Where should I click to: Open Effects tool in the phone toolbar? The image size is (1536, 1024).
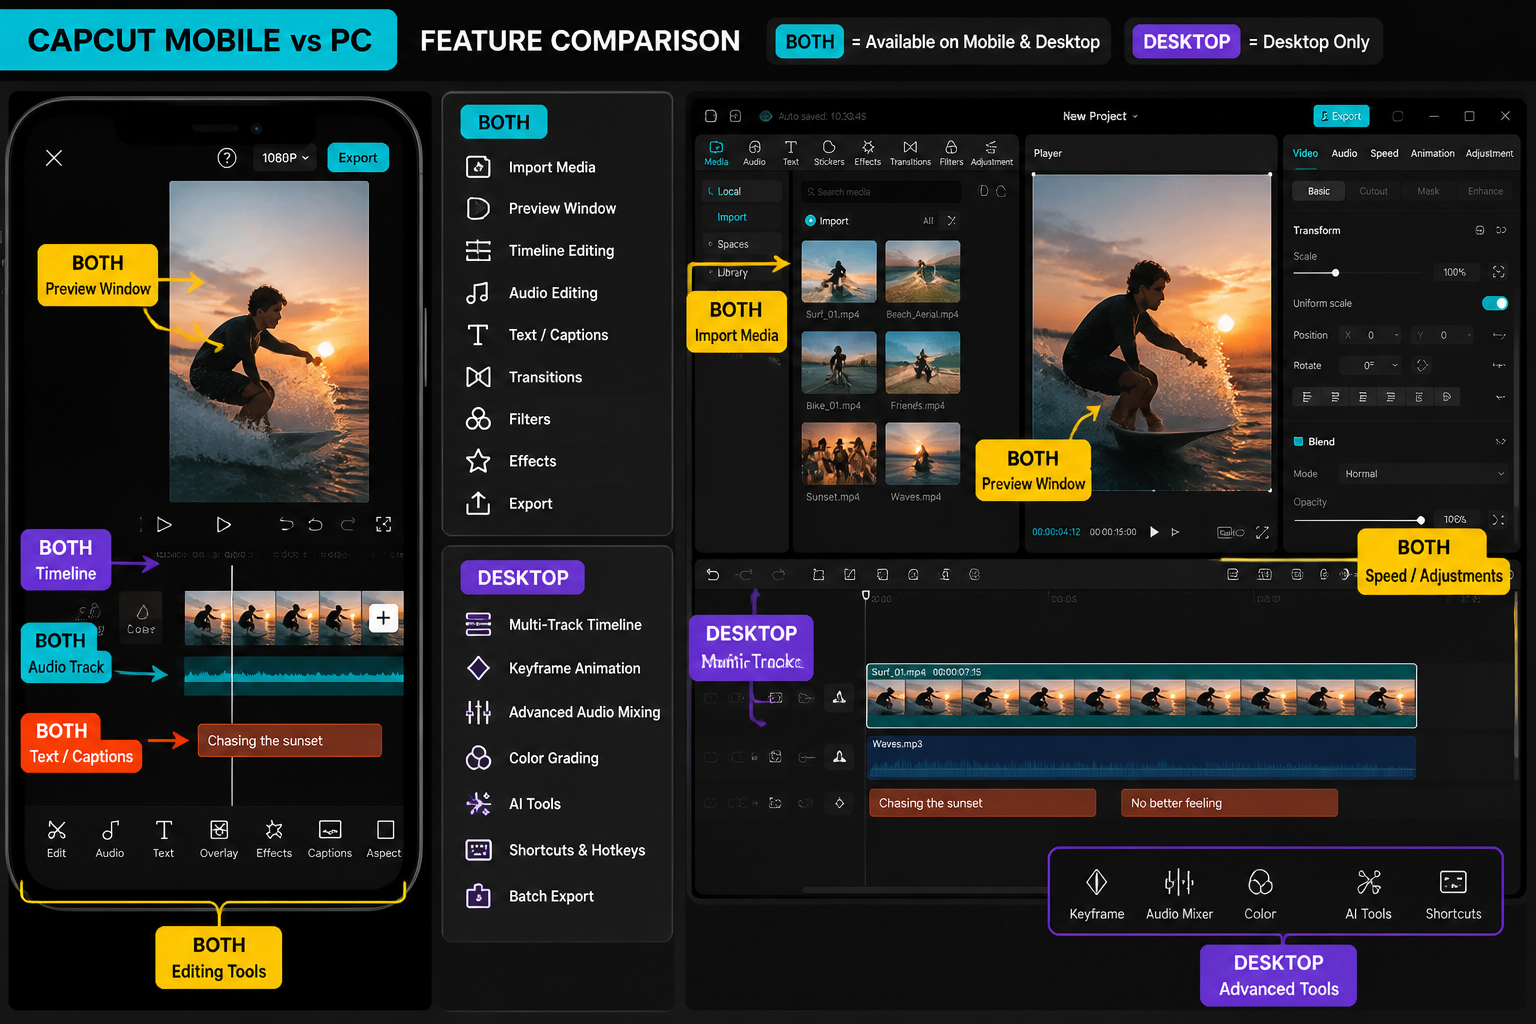pyautogui.click(x=274, y=839)
